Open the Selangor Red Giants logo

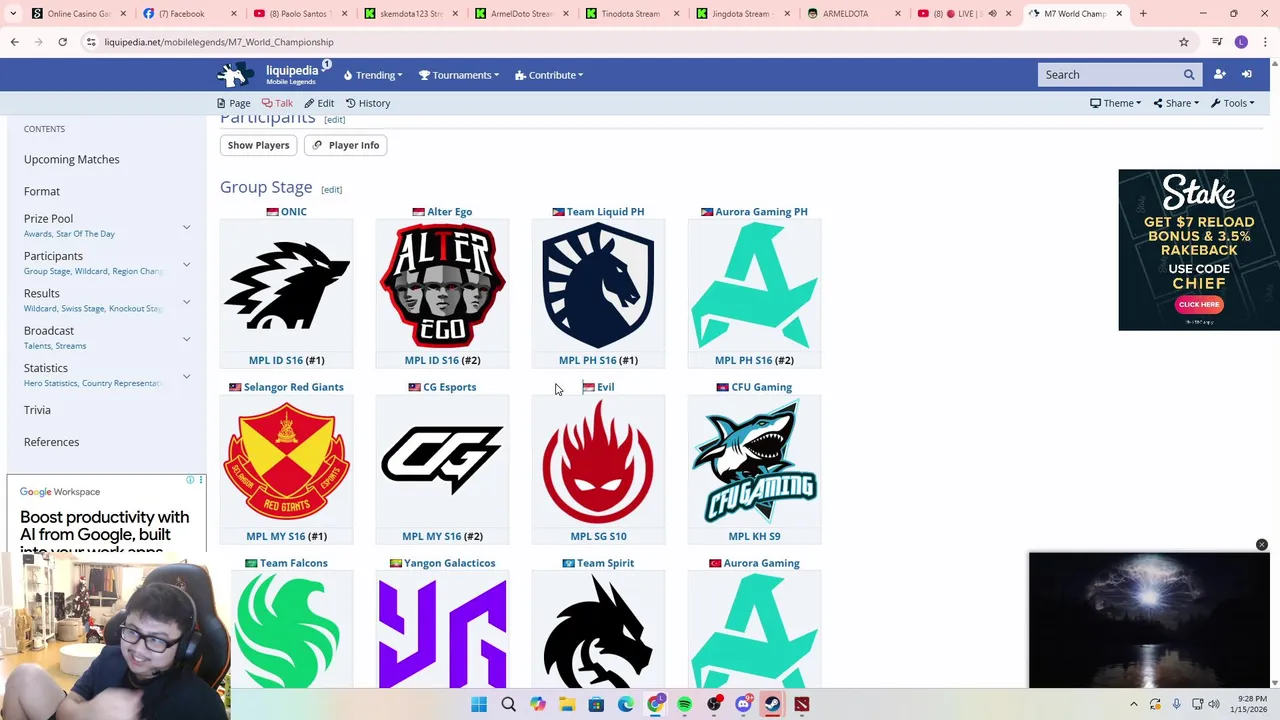click(x=286, y=461)
